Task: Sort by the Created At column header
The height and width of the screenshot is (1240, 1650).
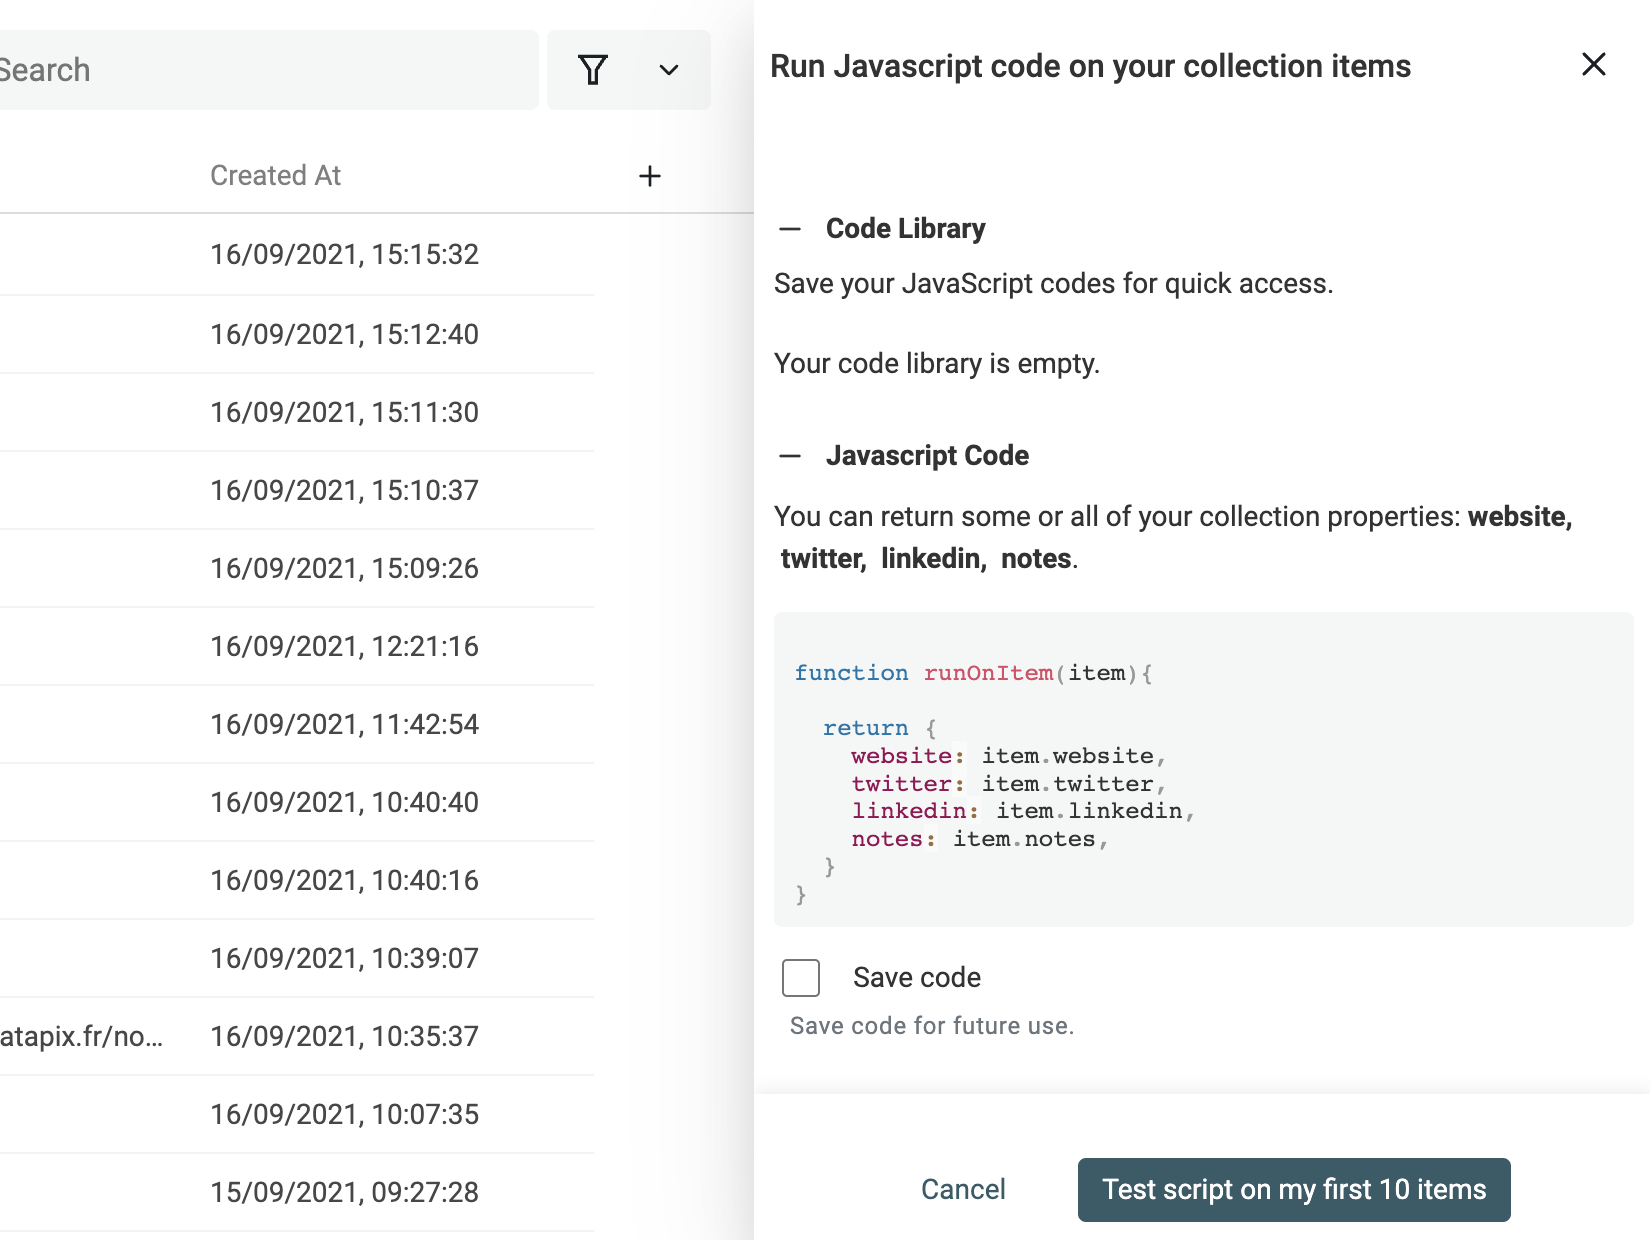Action: coord(276,175)
